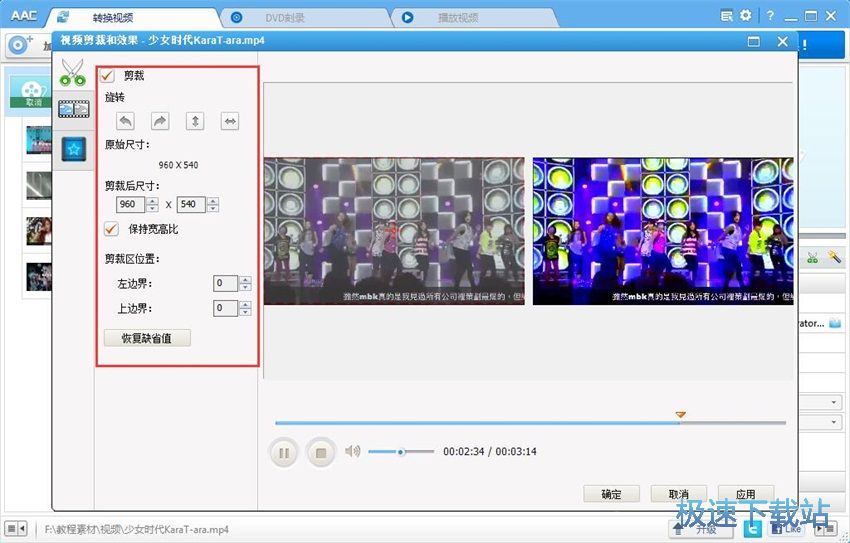850x543 pixels.
Task: Click the 应用 apply button
Action: 746,494
